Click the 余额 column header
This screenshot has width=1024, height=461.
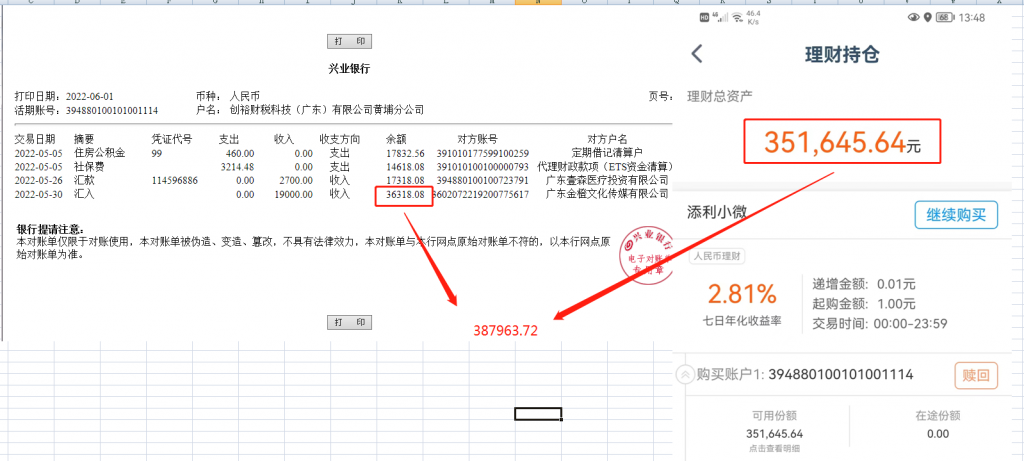pos(396,139)
